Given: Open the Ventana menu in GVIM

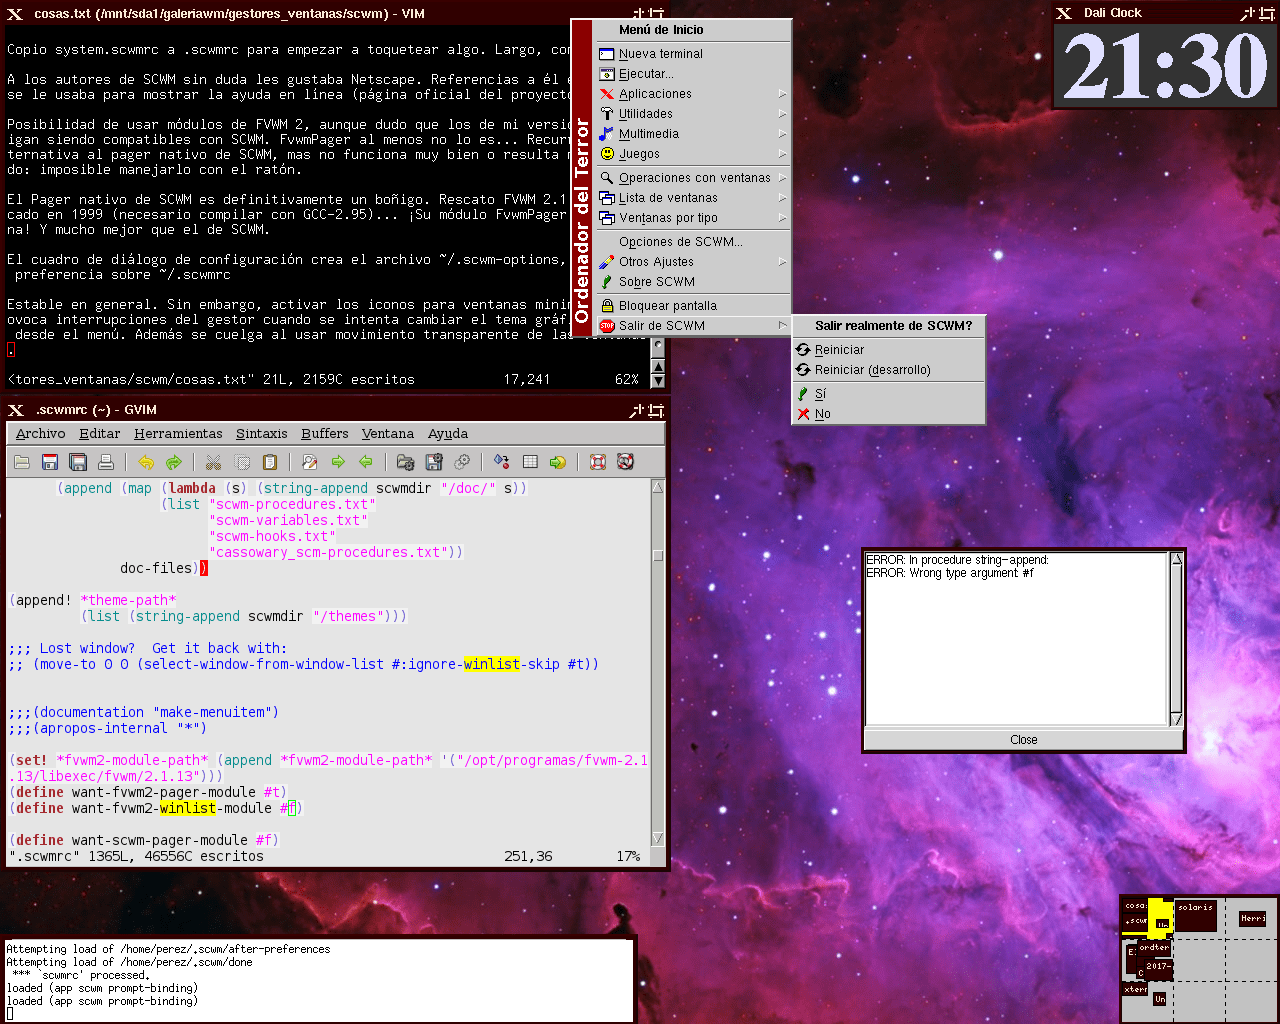Looking at the screenshot, I should (388, 434).
